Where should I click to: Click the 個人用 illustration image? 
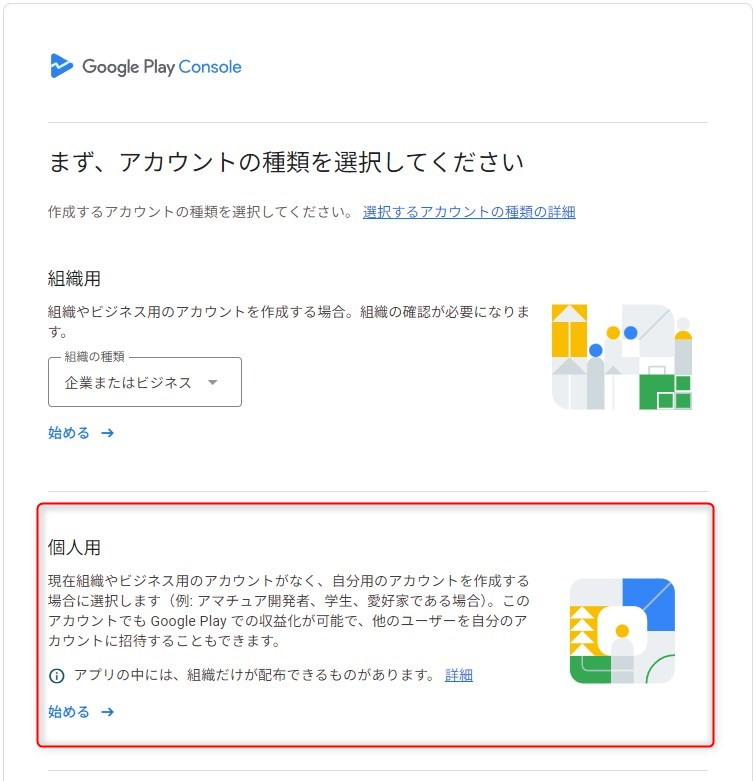click(x=621, y=630)
